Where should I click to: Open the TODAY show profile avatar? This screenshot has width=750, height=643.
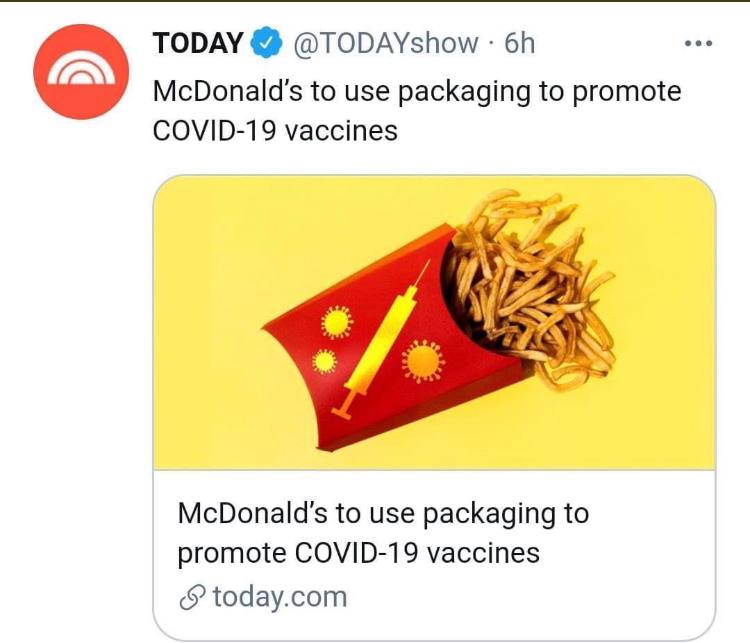pos(81,72)
